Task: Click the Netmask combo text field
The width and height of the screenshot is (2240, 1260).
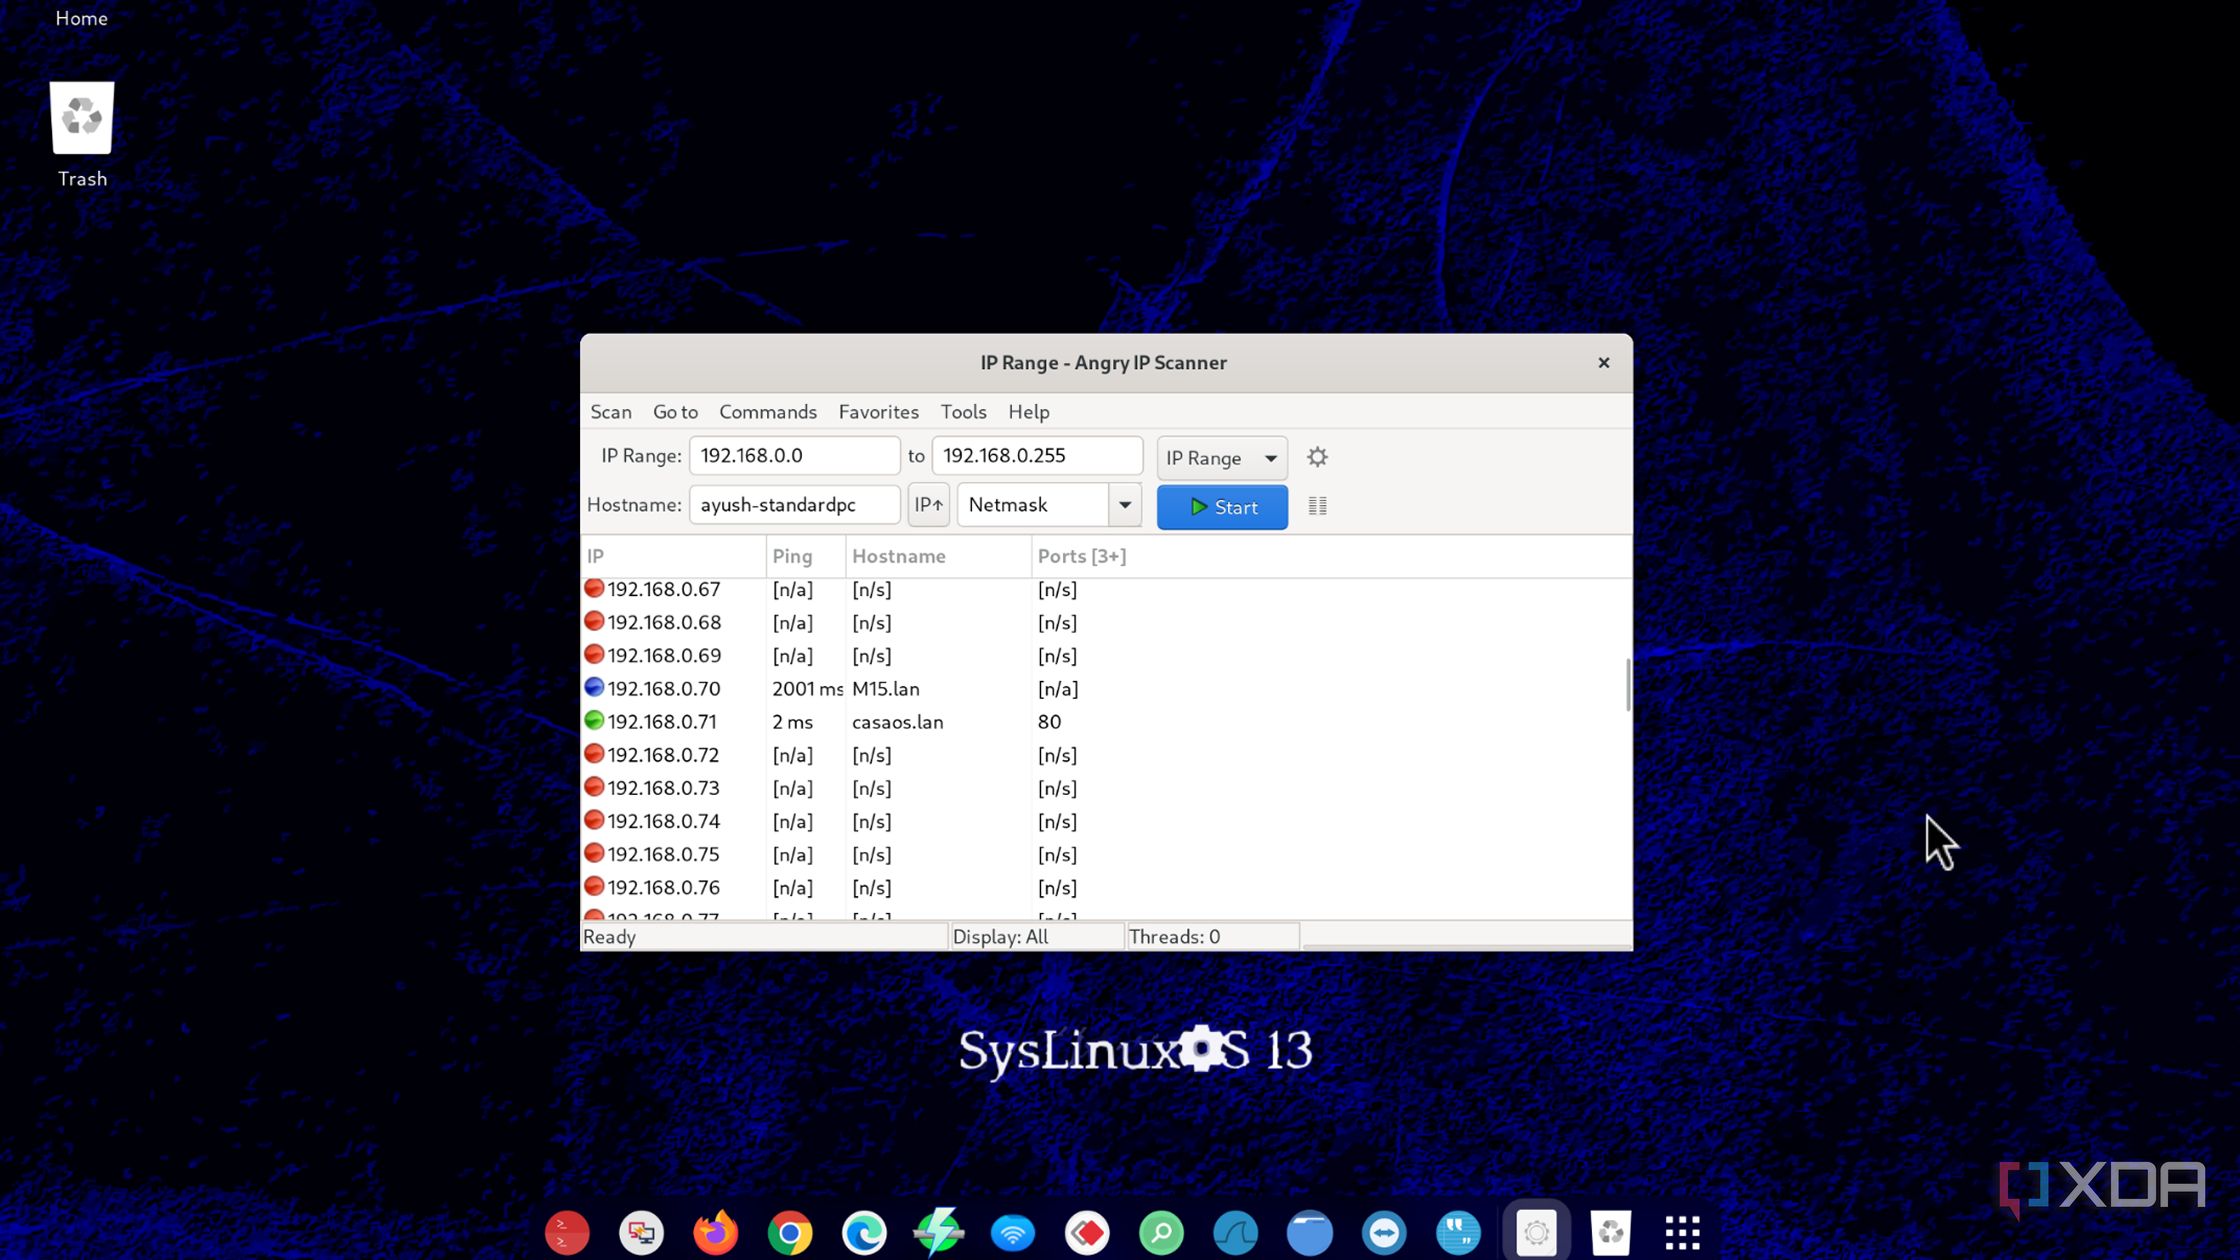Action: pos(1033,505)
